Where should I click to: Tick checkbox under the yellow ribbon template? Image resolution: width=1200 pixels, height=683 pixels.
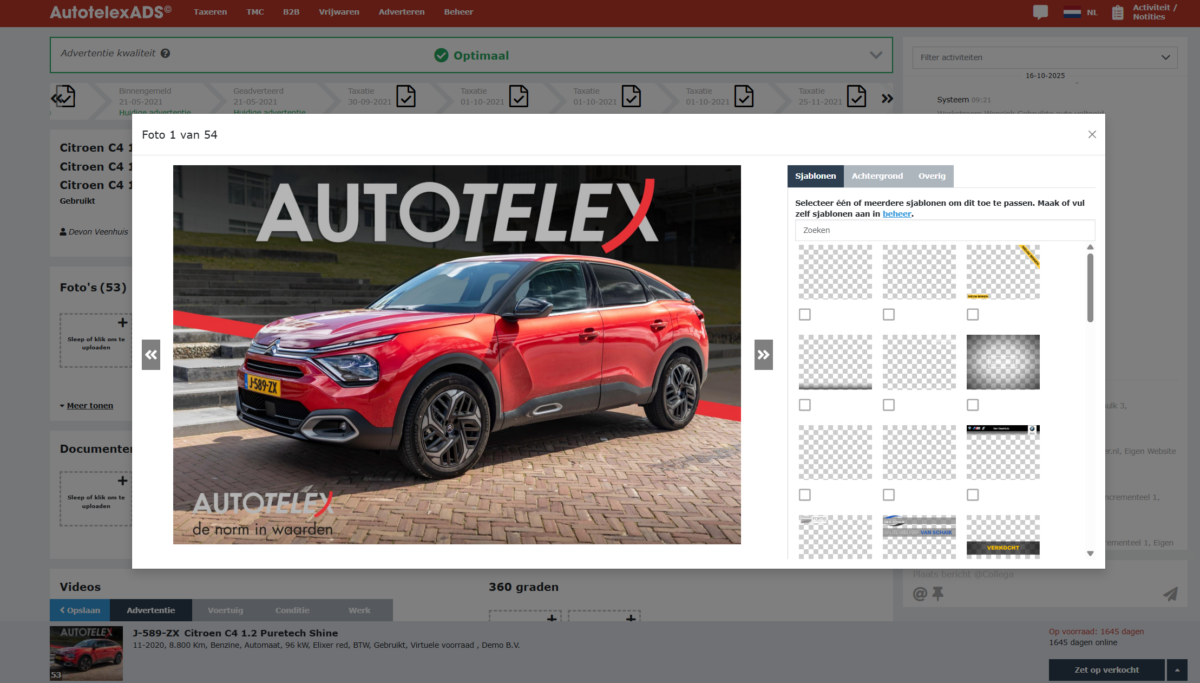(973, 315)
